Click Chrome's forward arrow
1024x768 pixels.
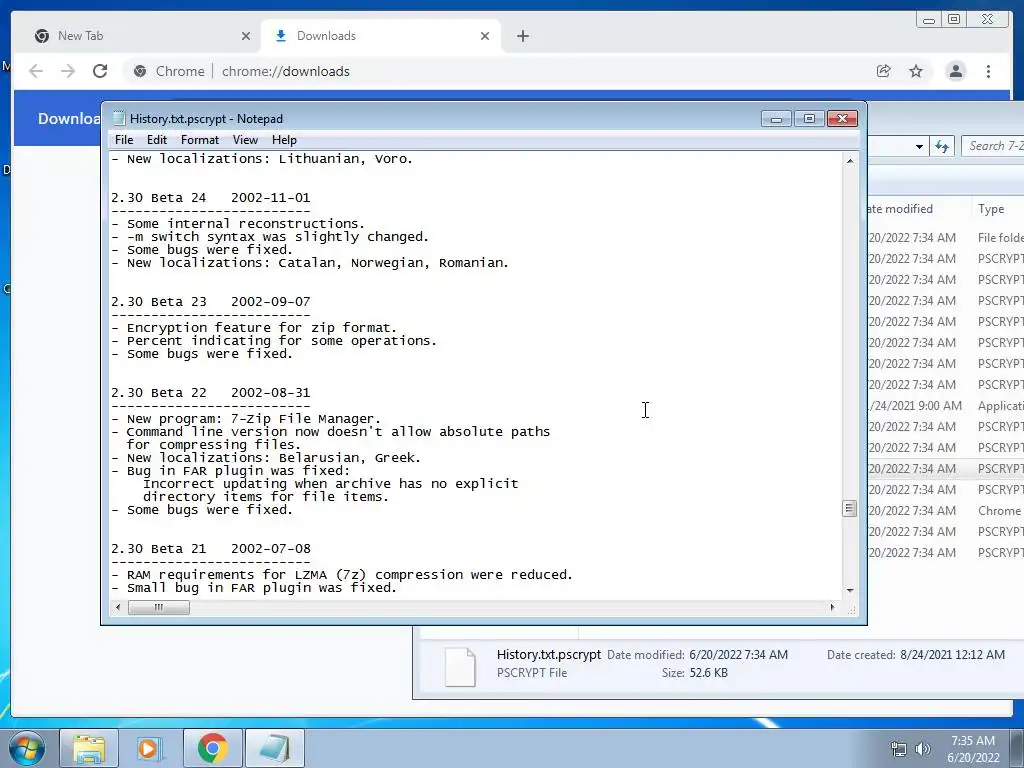pos(68,71)
